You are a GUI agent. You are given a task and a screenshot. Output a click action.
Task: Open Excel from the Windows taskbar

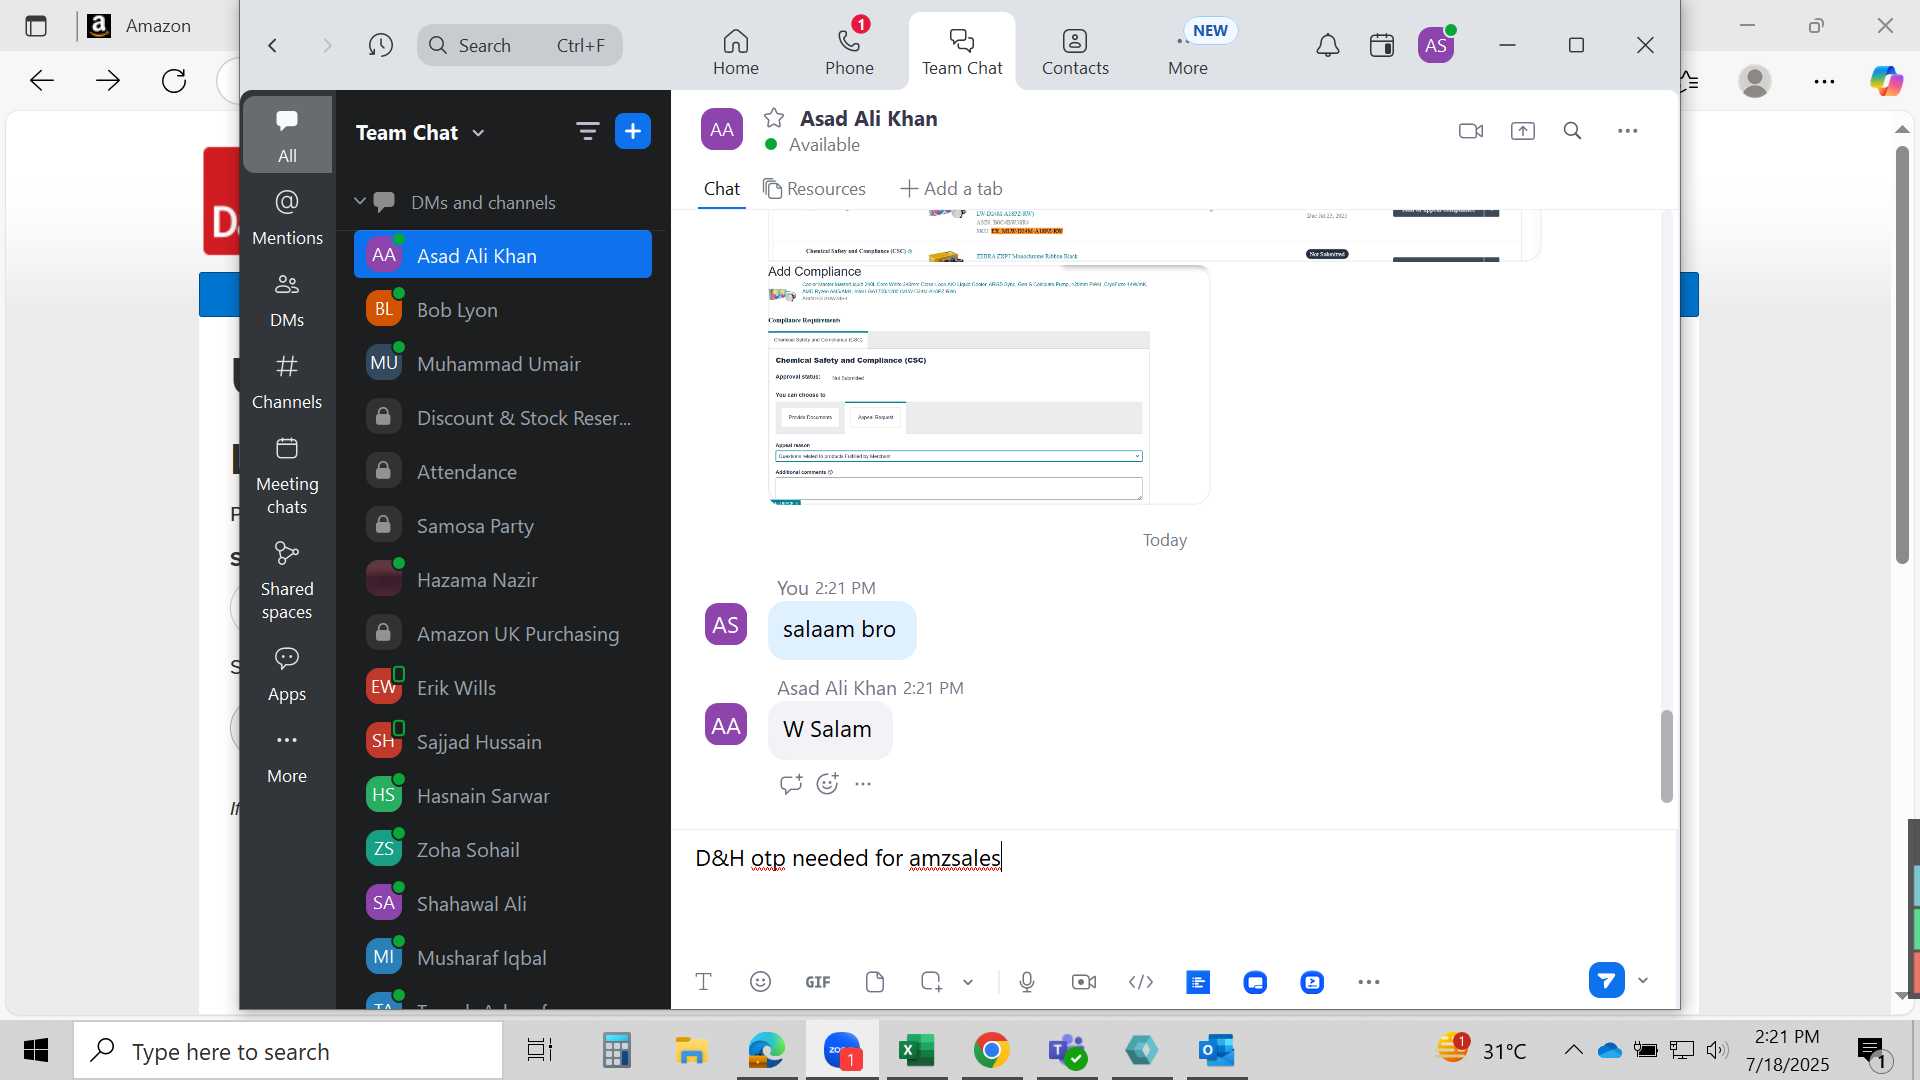click(x=917, y=1050)
